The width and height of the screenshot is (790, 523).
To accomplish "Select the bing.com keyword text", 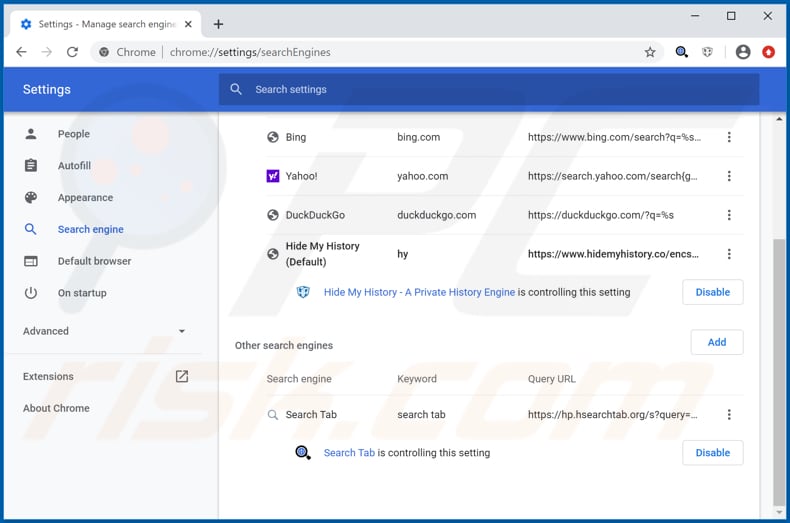I will [x=418, y=137].
